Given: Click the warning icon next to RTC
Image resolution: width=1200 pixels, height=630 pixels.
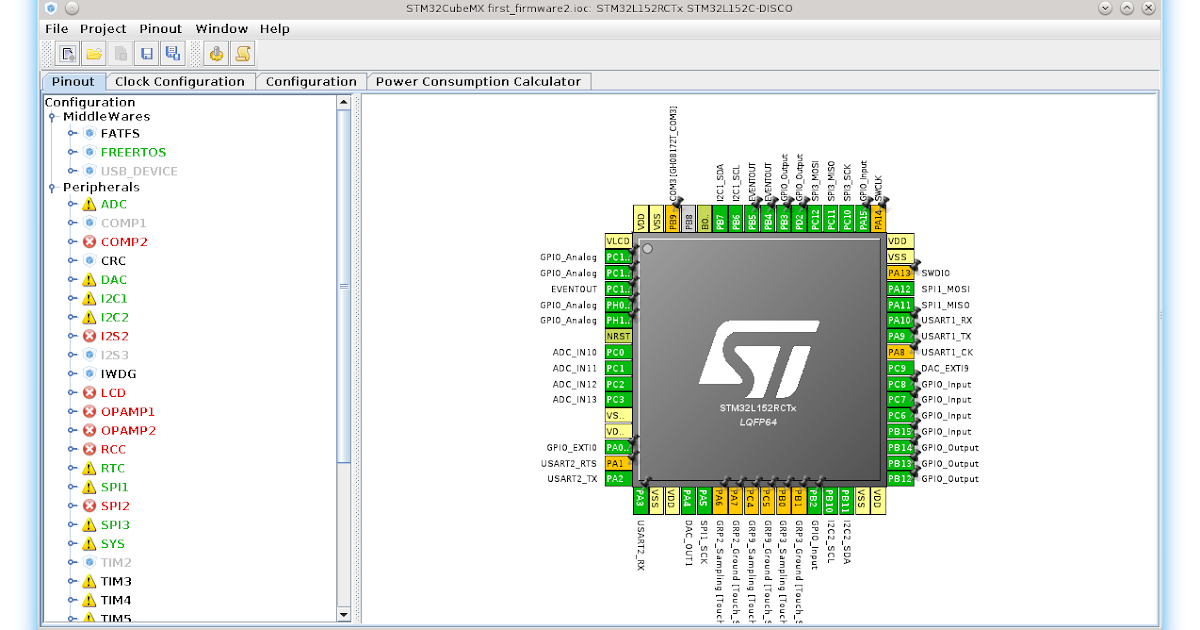Looking at the screenshot, I should [88, 467].
